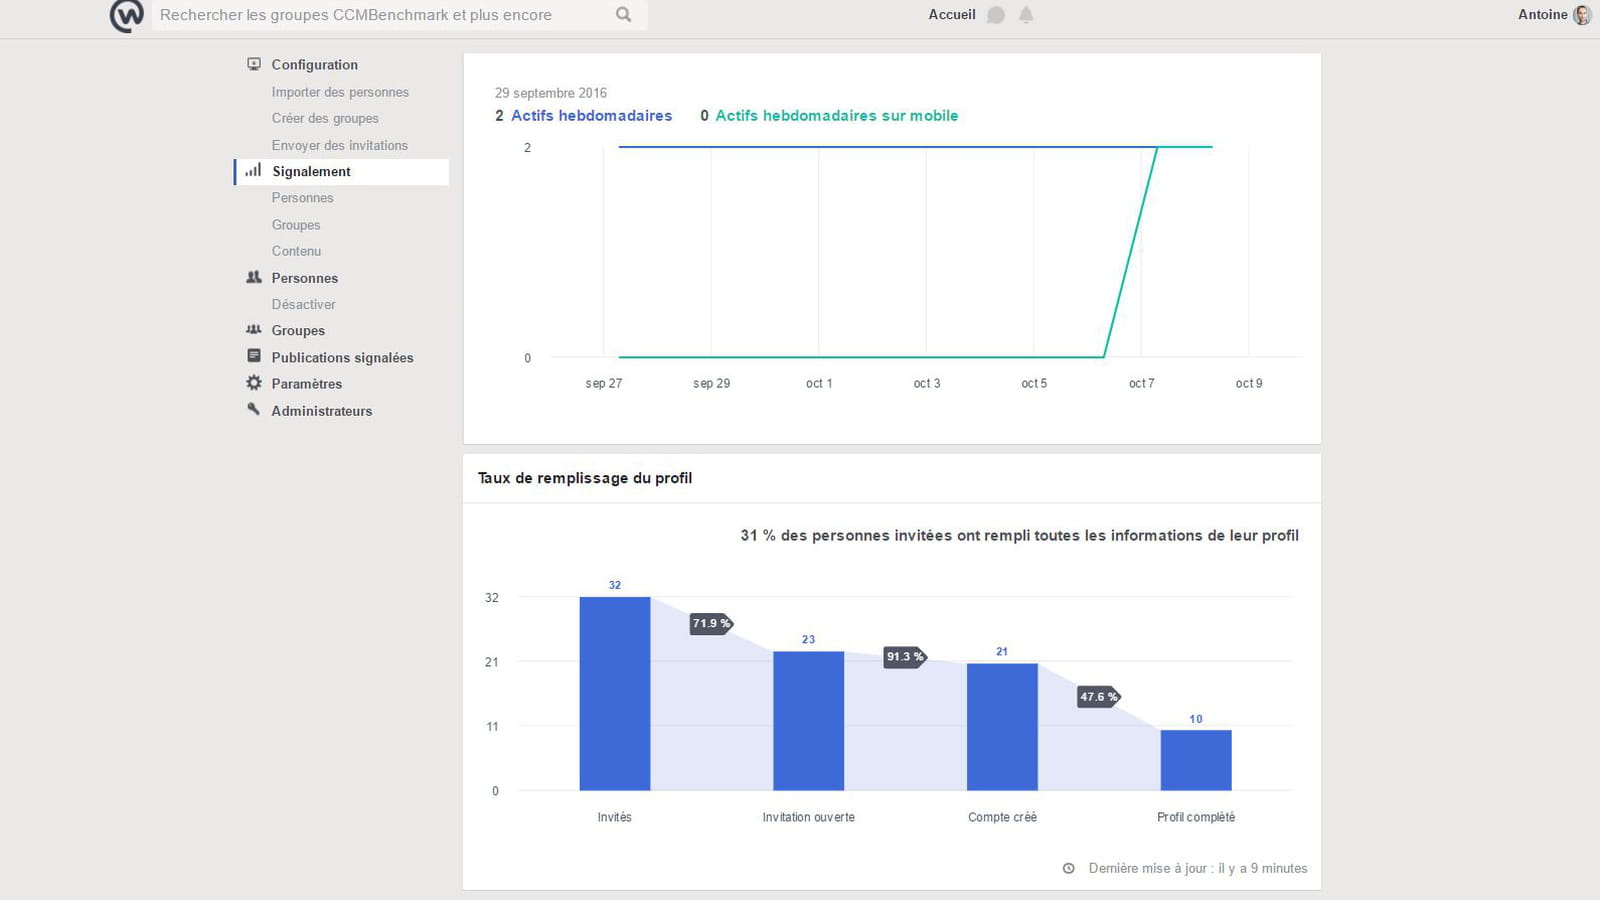Screen dimensions: 1600x900
Task: Select Envoyer des invitations
Action: [x=339, y=145]
